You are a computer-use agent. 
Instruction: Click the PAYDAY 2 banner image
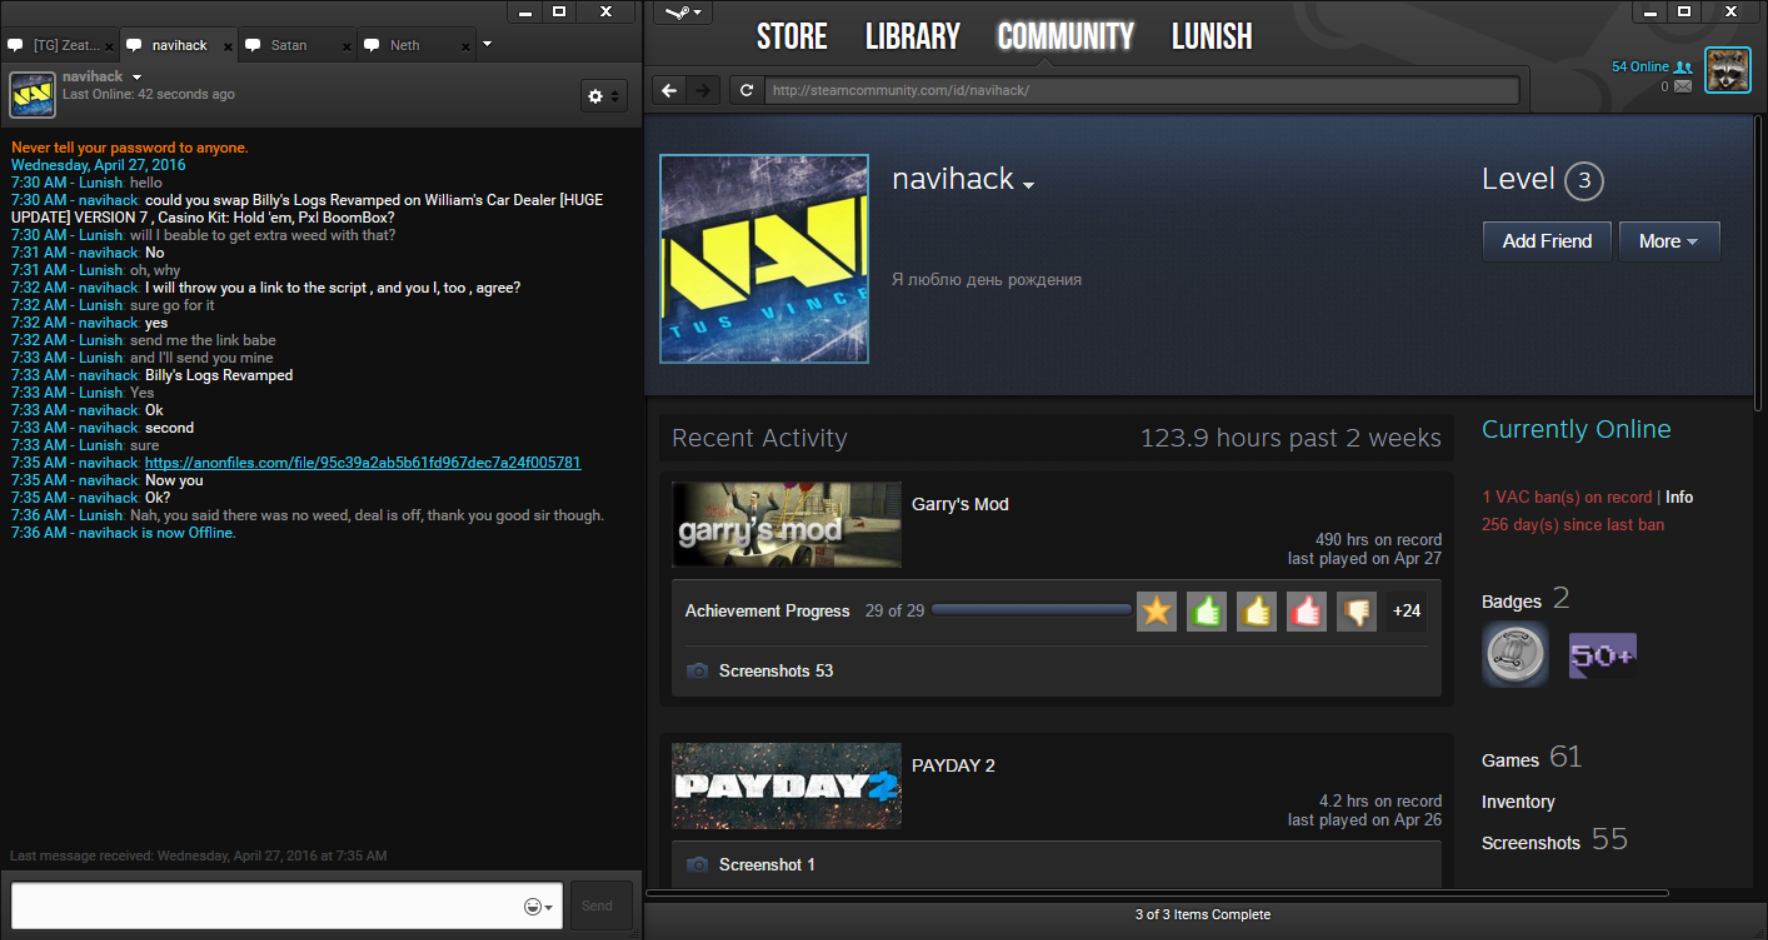[786, 786]
